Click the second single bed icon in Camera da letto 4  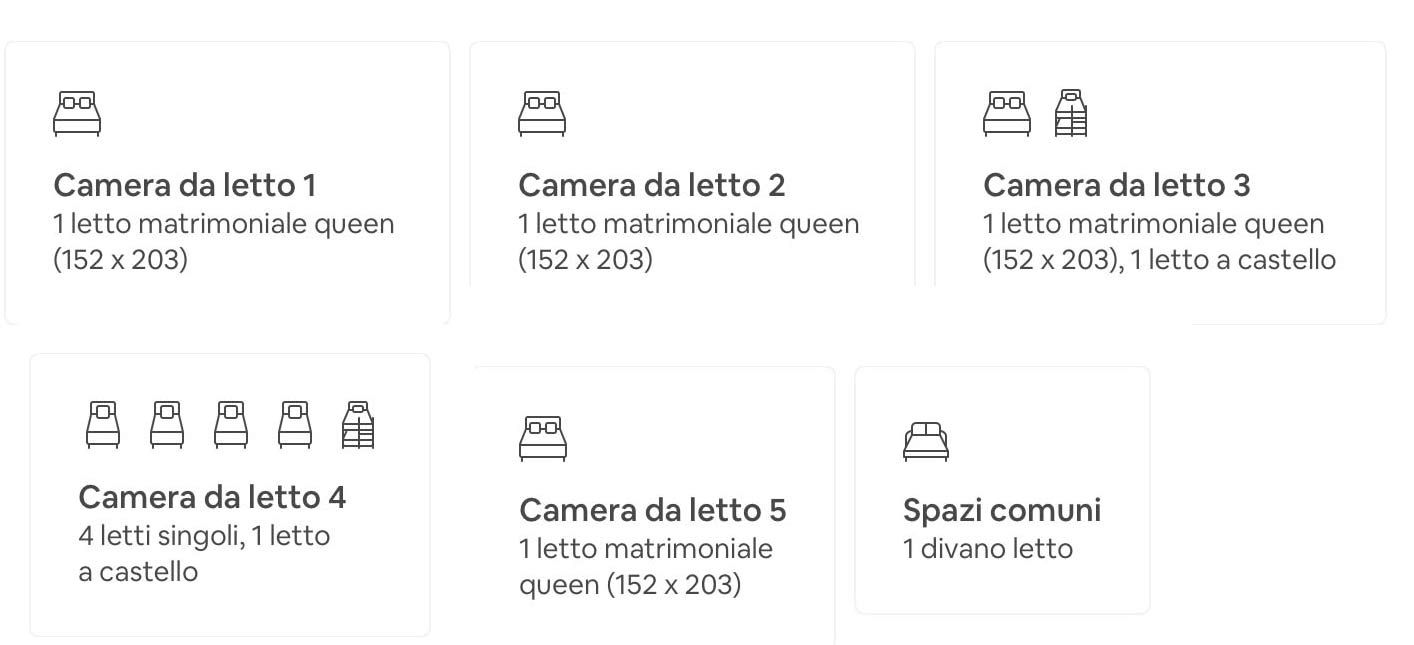click(167, 425)
